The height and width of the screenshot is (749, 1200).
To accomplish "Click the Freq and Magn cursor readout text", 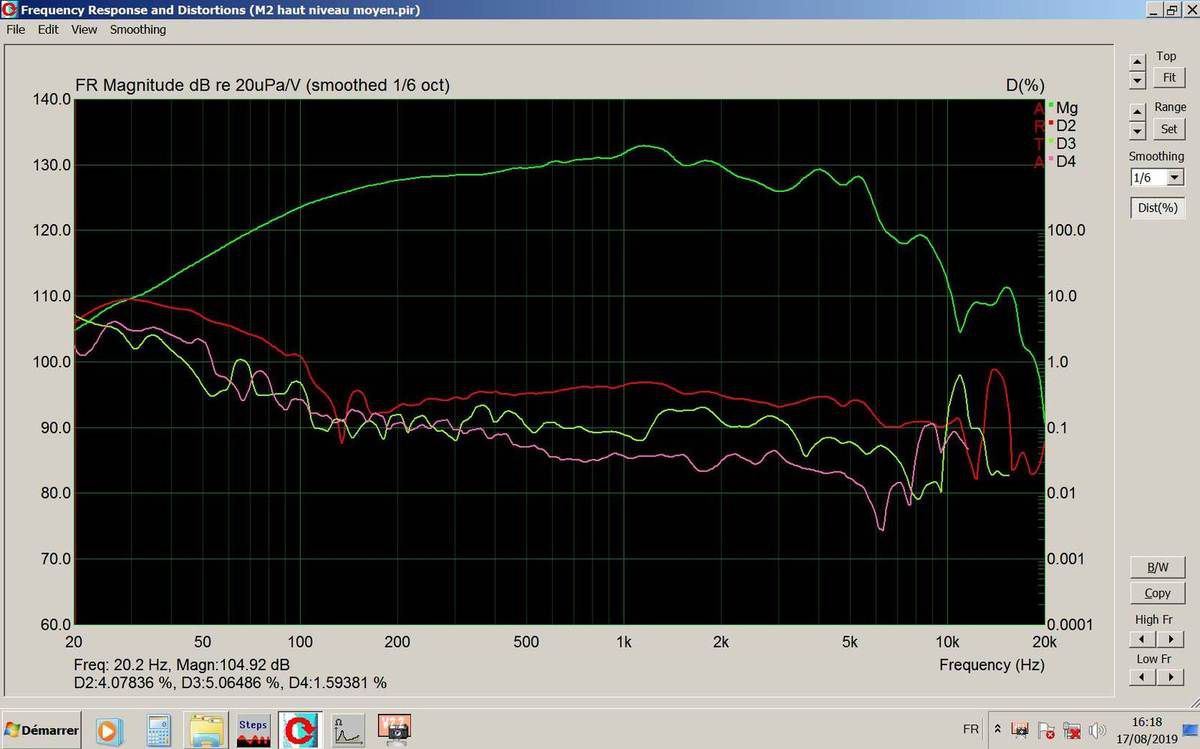I will point(182,665).
